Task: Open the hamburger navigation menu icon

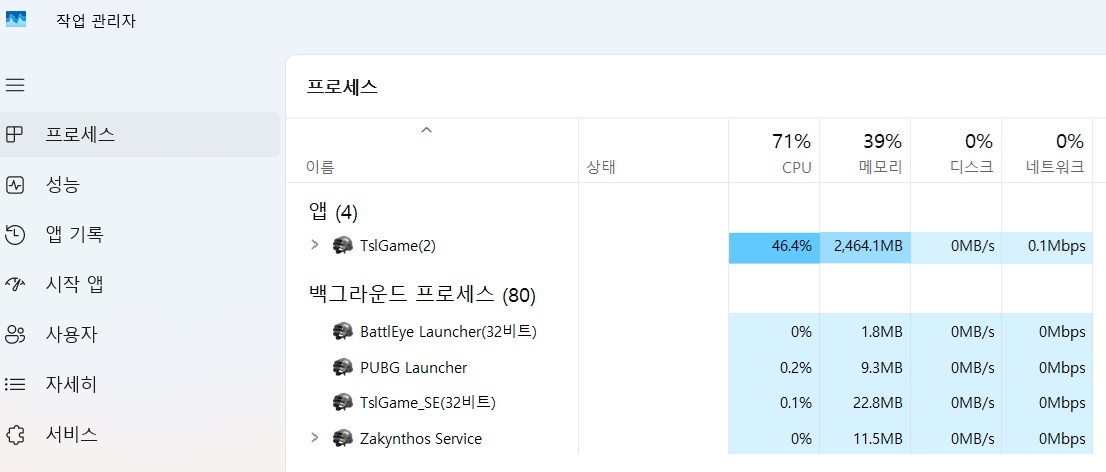Action: [15, 85]
